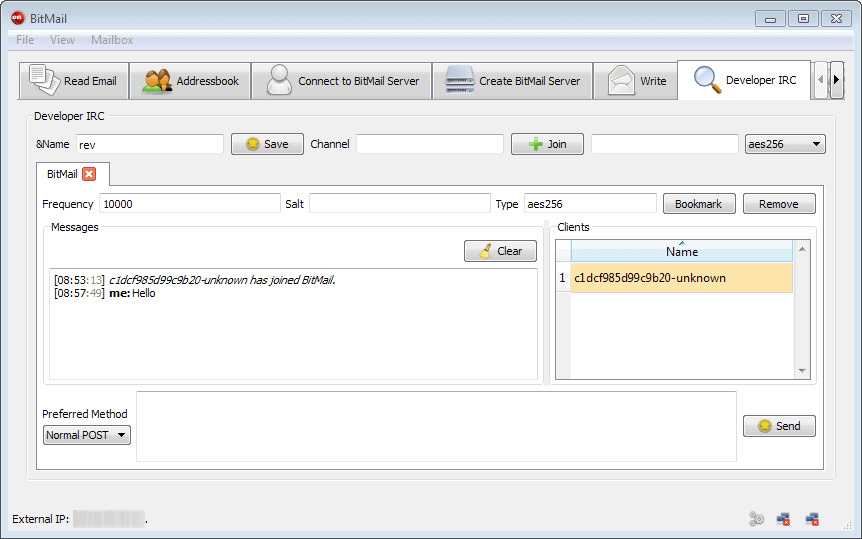Clear the Messages pane
The image size is (862, 539).
click(x=500, y=251)
